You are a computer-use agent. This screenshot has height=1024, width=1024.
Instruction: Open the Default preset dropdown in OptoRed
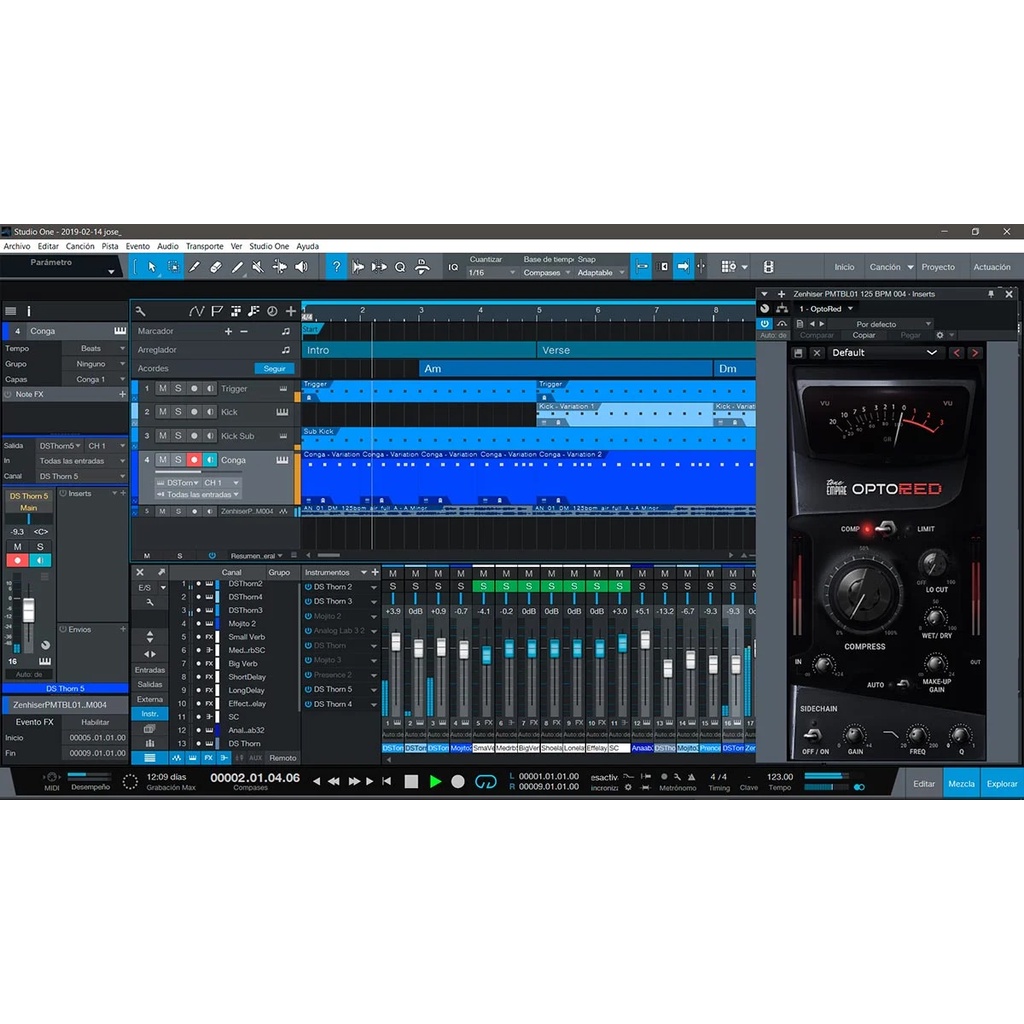click(885, 353)
